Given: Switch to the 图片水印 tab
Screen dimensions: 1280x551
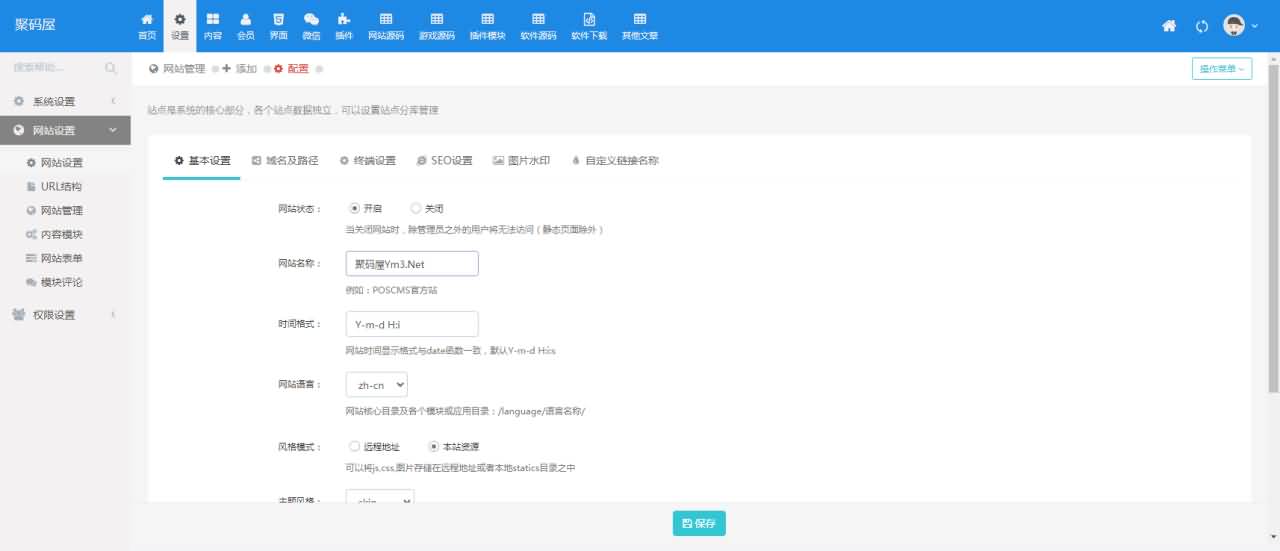Looking at the screenshot, I should coord(521,160).
